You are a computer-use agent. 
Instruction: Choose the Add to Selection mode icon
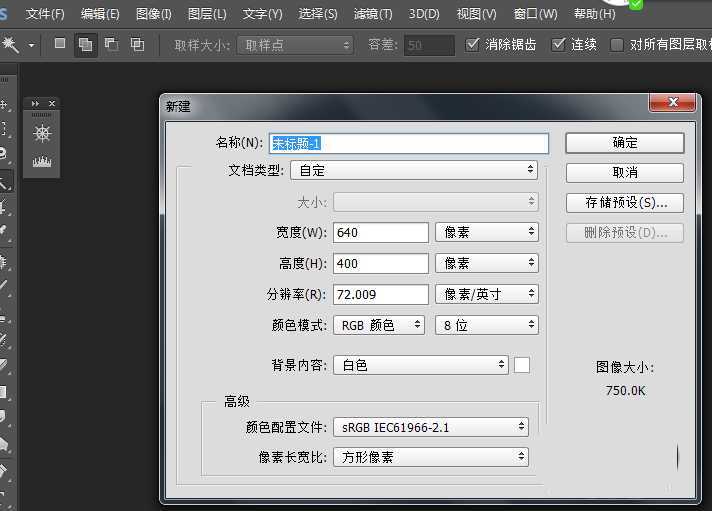[x=86, y=45]
